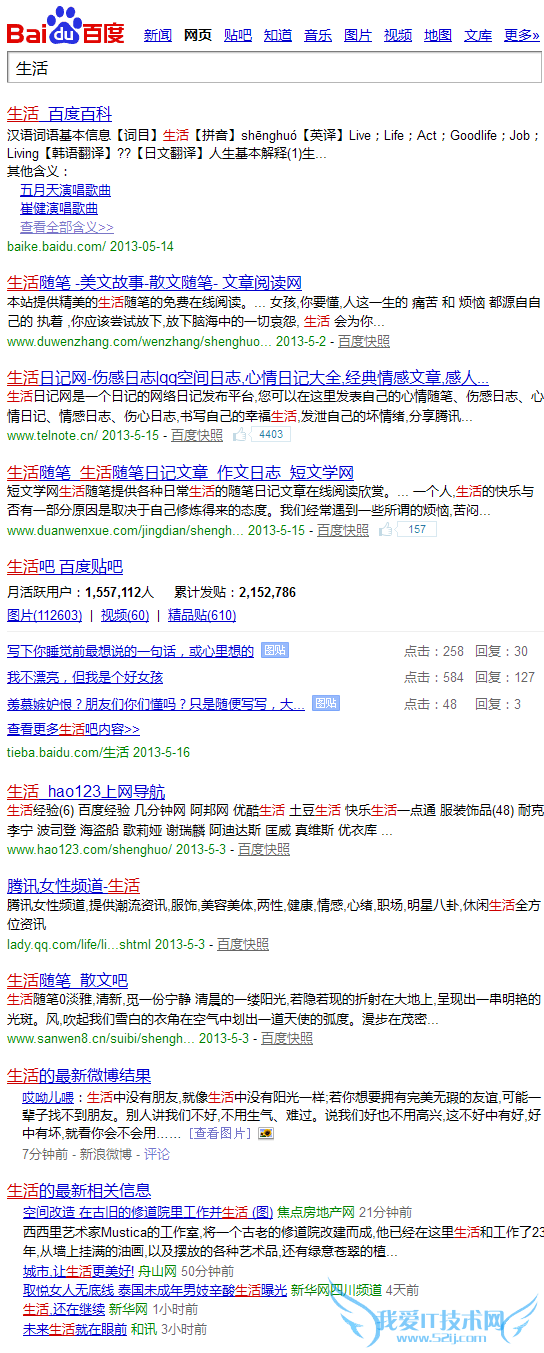Open news 未来生活就在眼前
544x1353 pixels.
tap(75, 1329)
